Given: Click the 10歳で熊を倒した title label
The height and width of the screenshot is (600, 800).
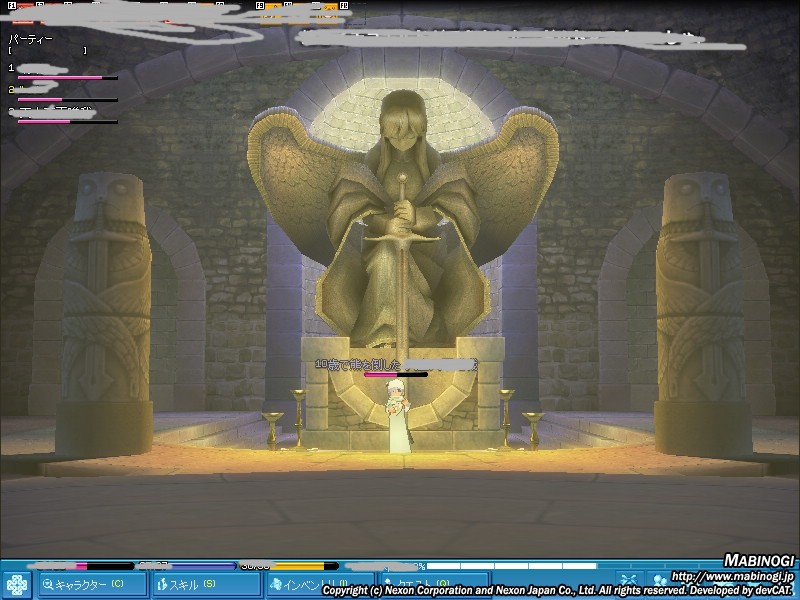Looking at the screenshot, I should 359,364.
